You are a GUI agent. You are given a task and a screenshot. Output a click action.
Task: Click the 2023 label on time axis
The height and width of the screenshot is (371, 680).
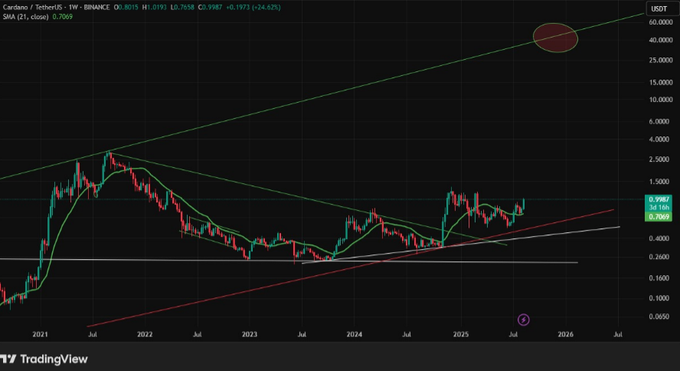click(249, 335)
